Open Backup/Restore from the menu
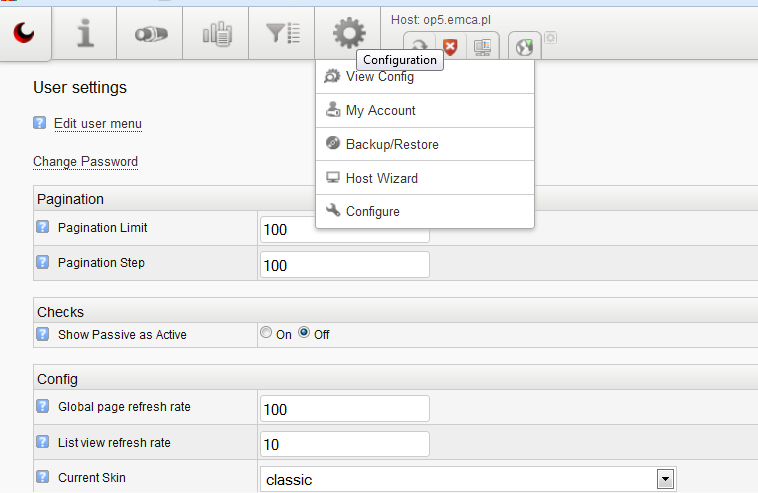The width and height of the screenshot is (758, 493). coord(392,145)
